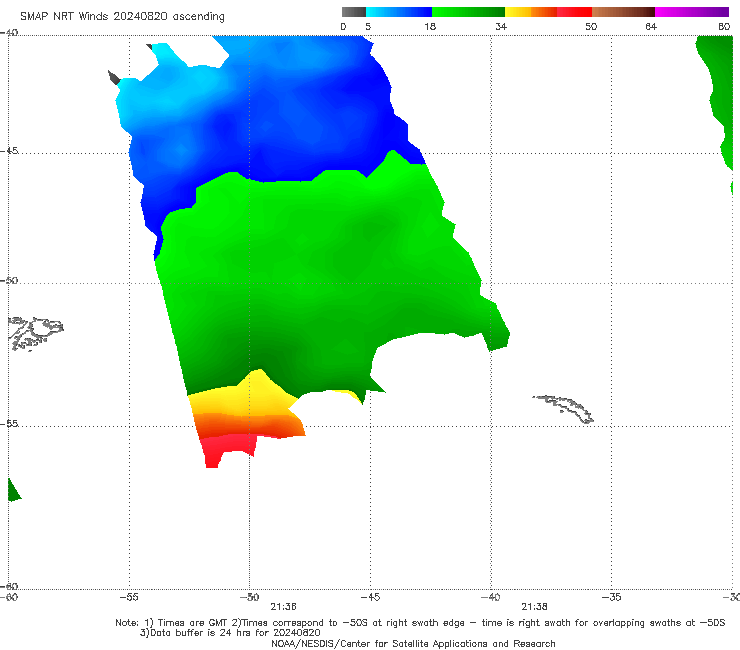Click the magenta-purple segment of the color bar
The height and width of the screenshot is (650, 740).
click(692, 12)
